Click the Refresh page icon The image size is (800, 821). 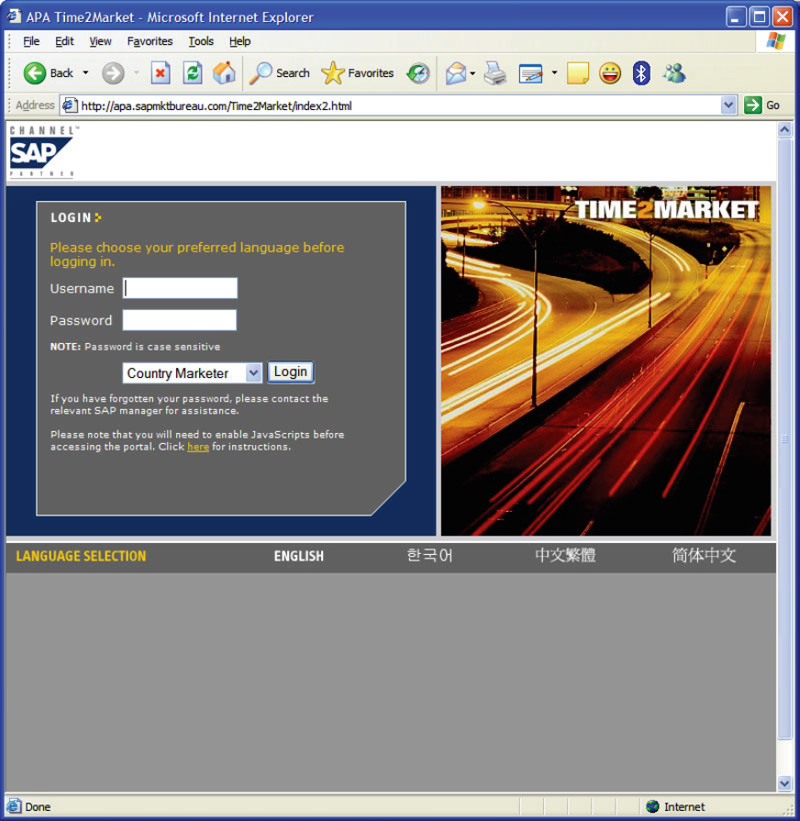click(x=192, y=73)
